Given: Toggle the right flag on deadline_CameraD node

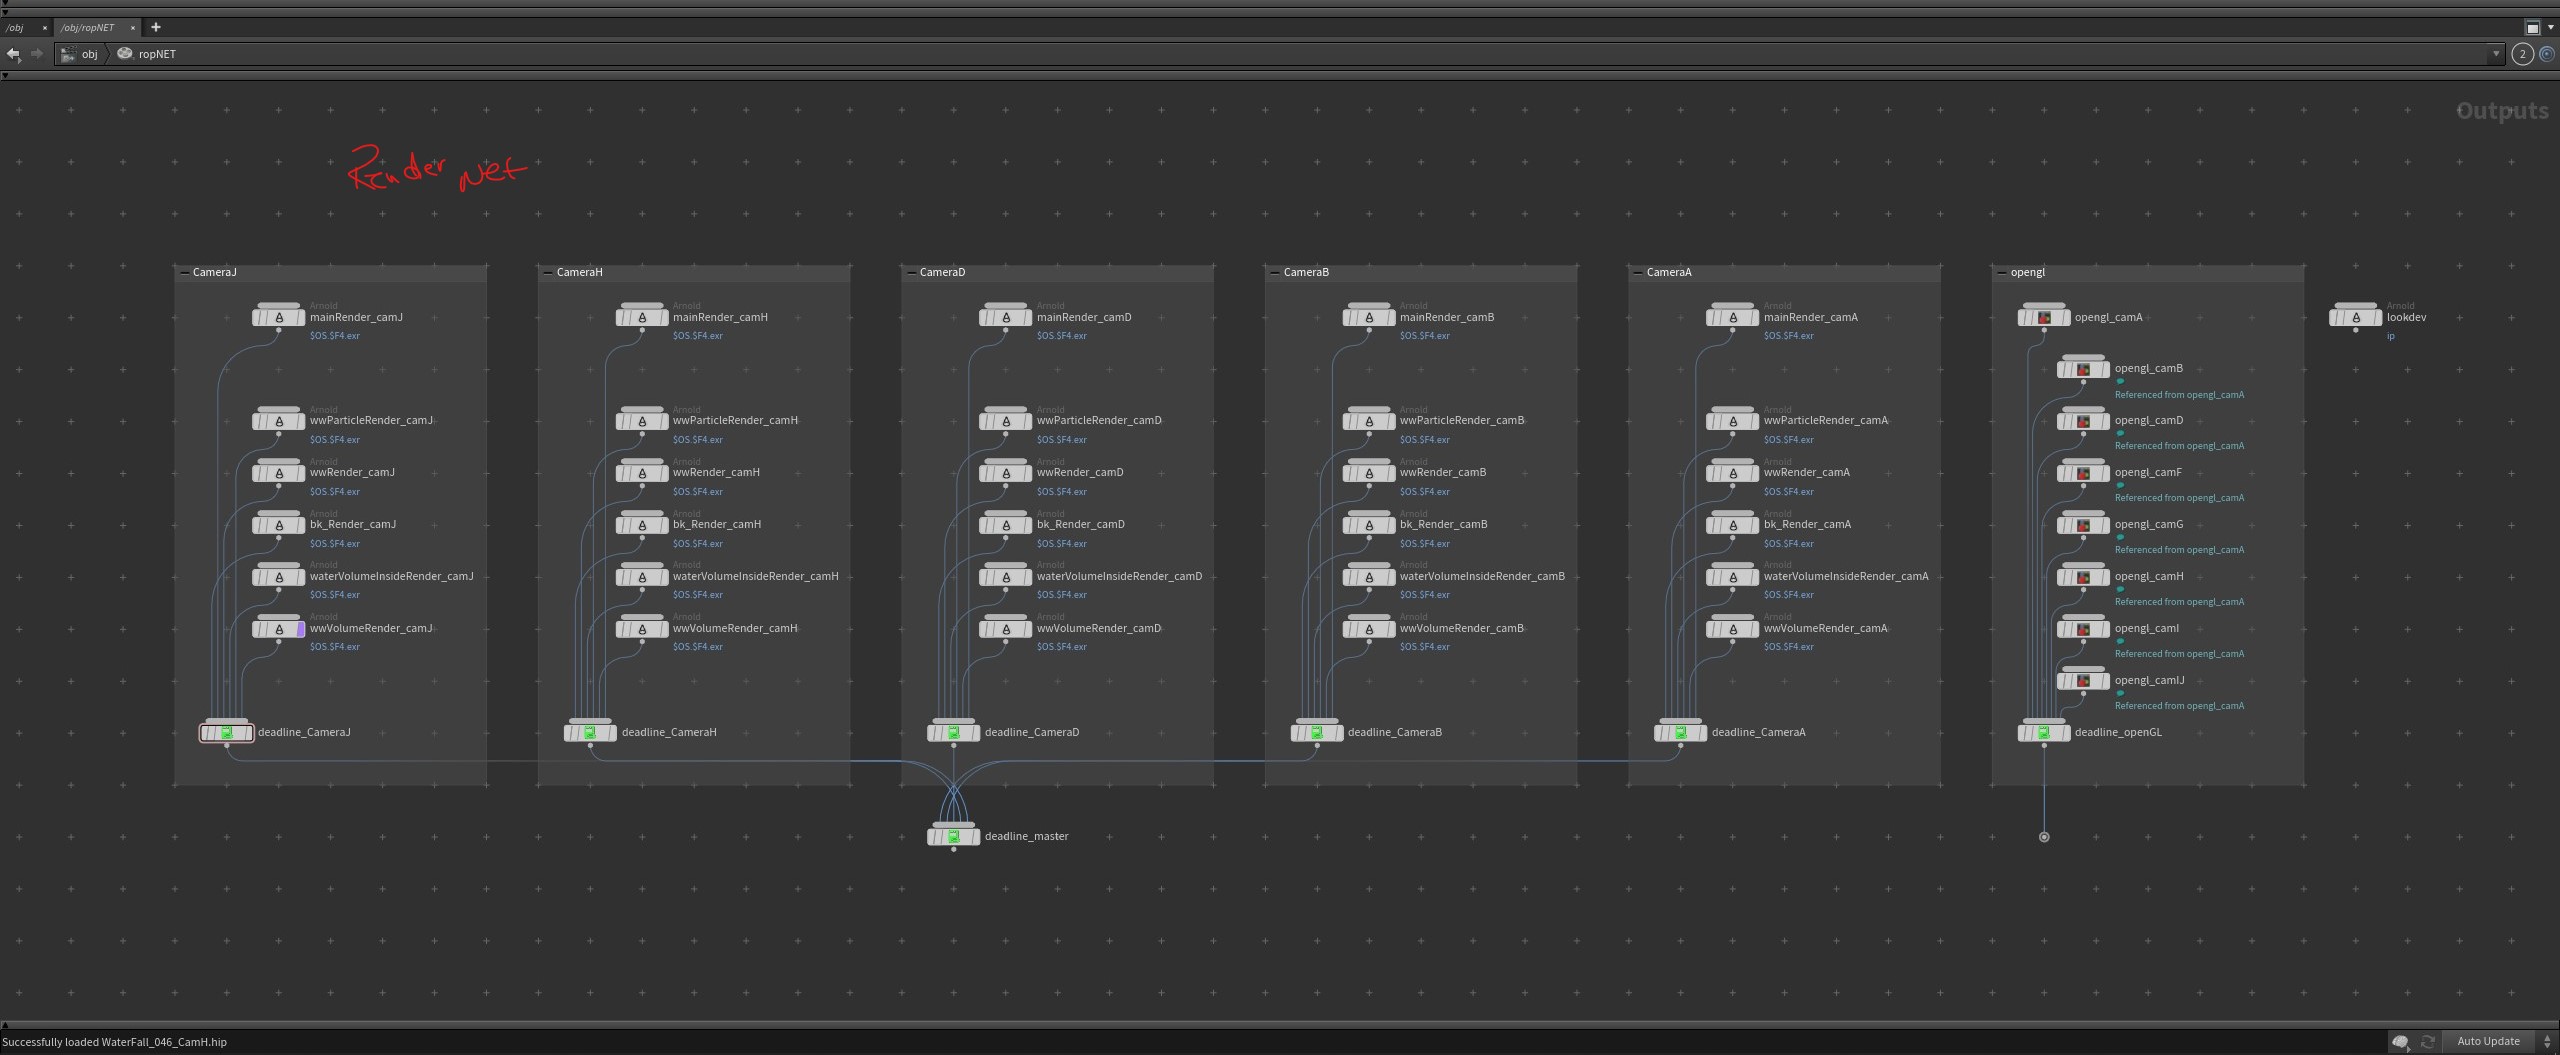Looking at the screenshot, I should pyautogui.click(x=975, y=733).
